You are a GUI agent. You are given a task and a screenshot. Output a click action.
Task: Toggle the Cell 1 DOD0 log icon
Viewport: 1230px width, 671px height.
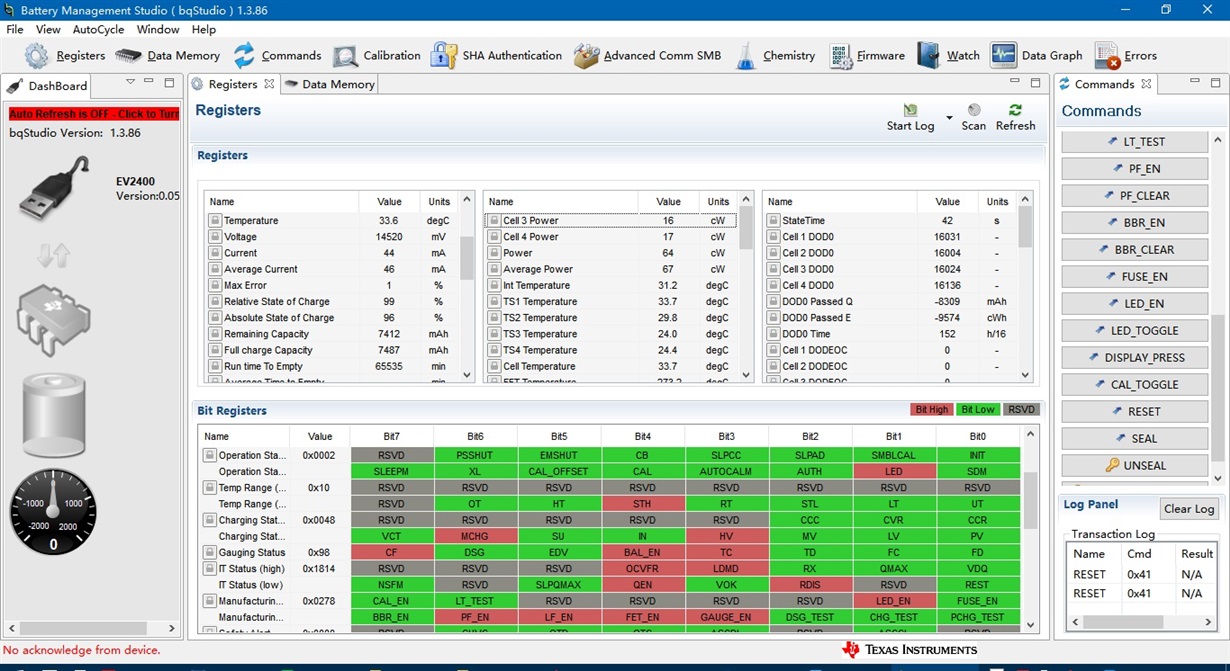773,237
